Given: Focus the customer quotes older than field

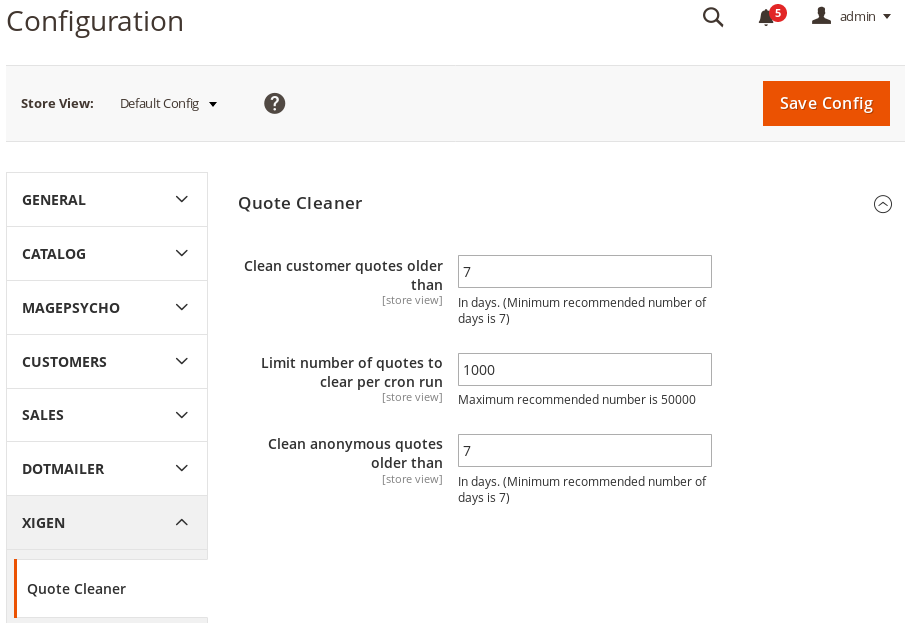Looking at the screenshot, I should 584,271.
